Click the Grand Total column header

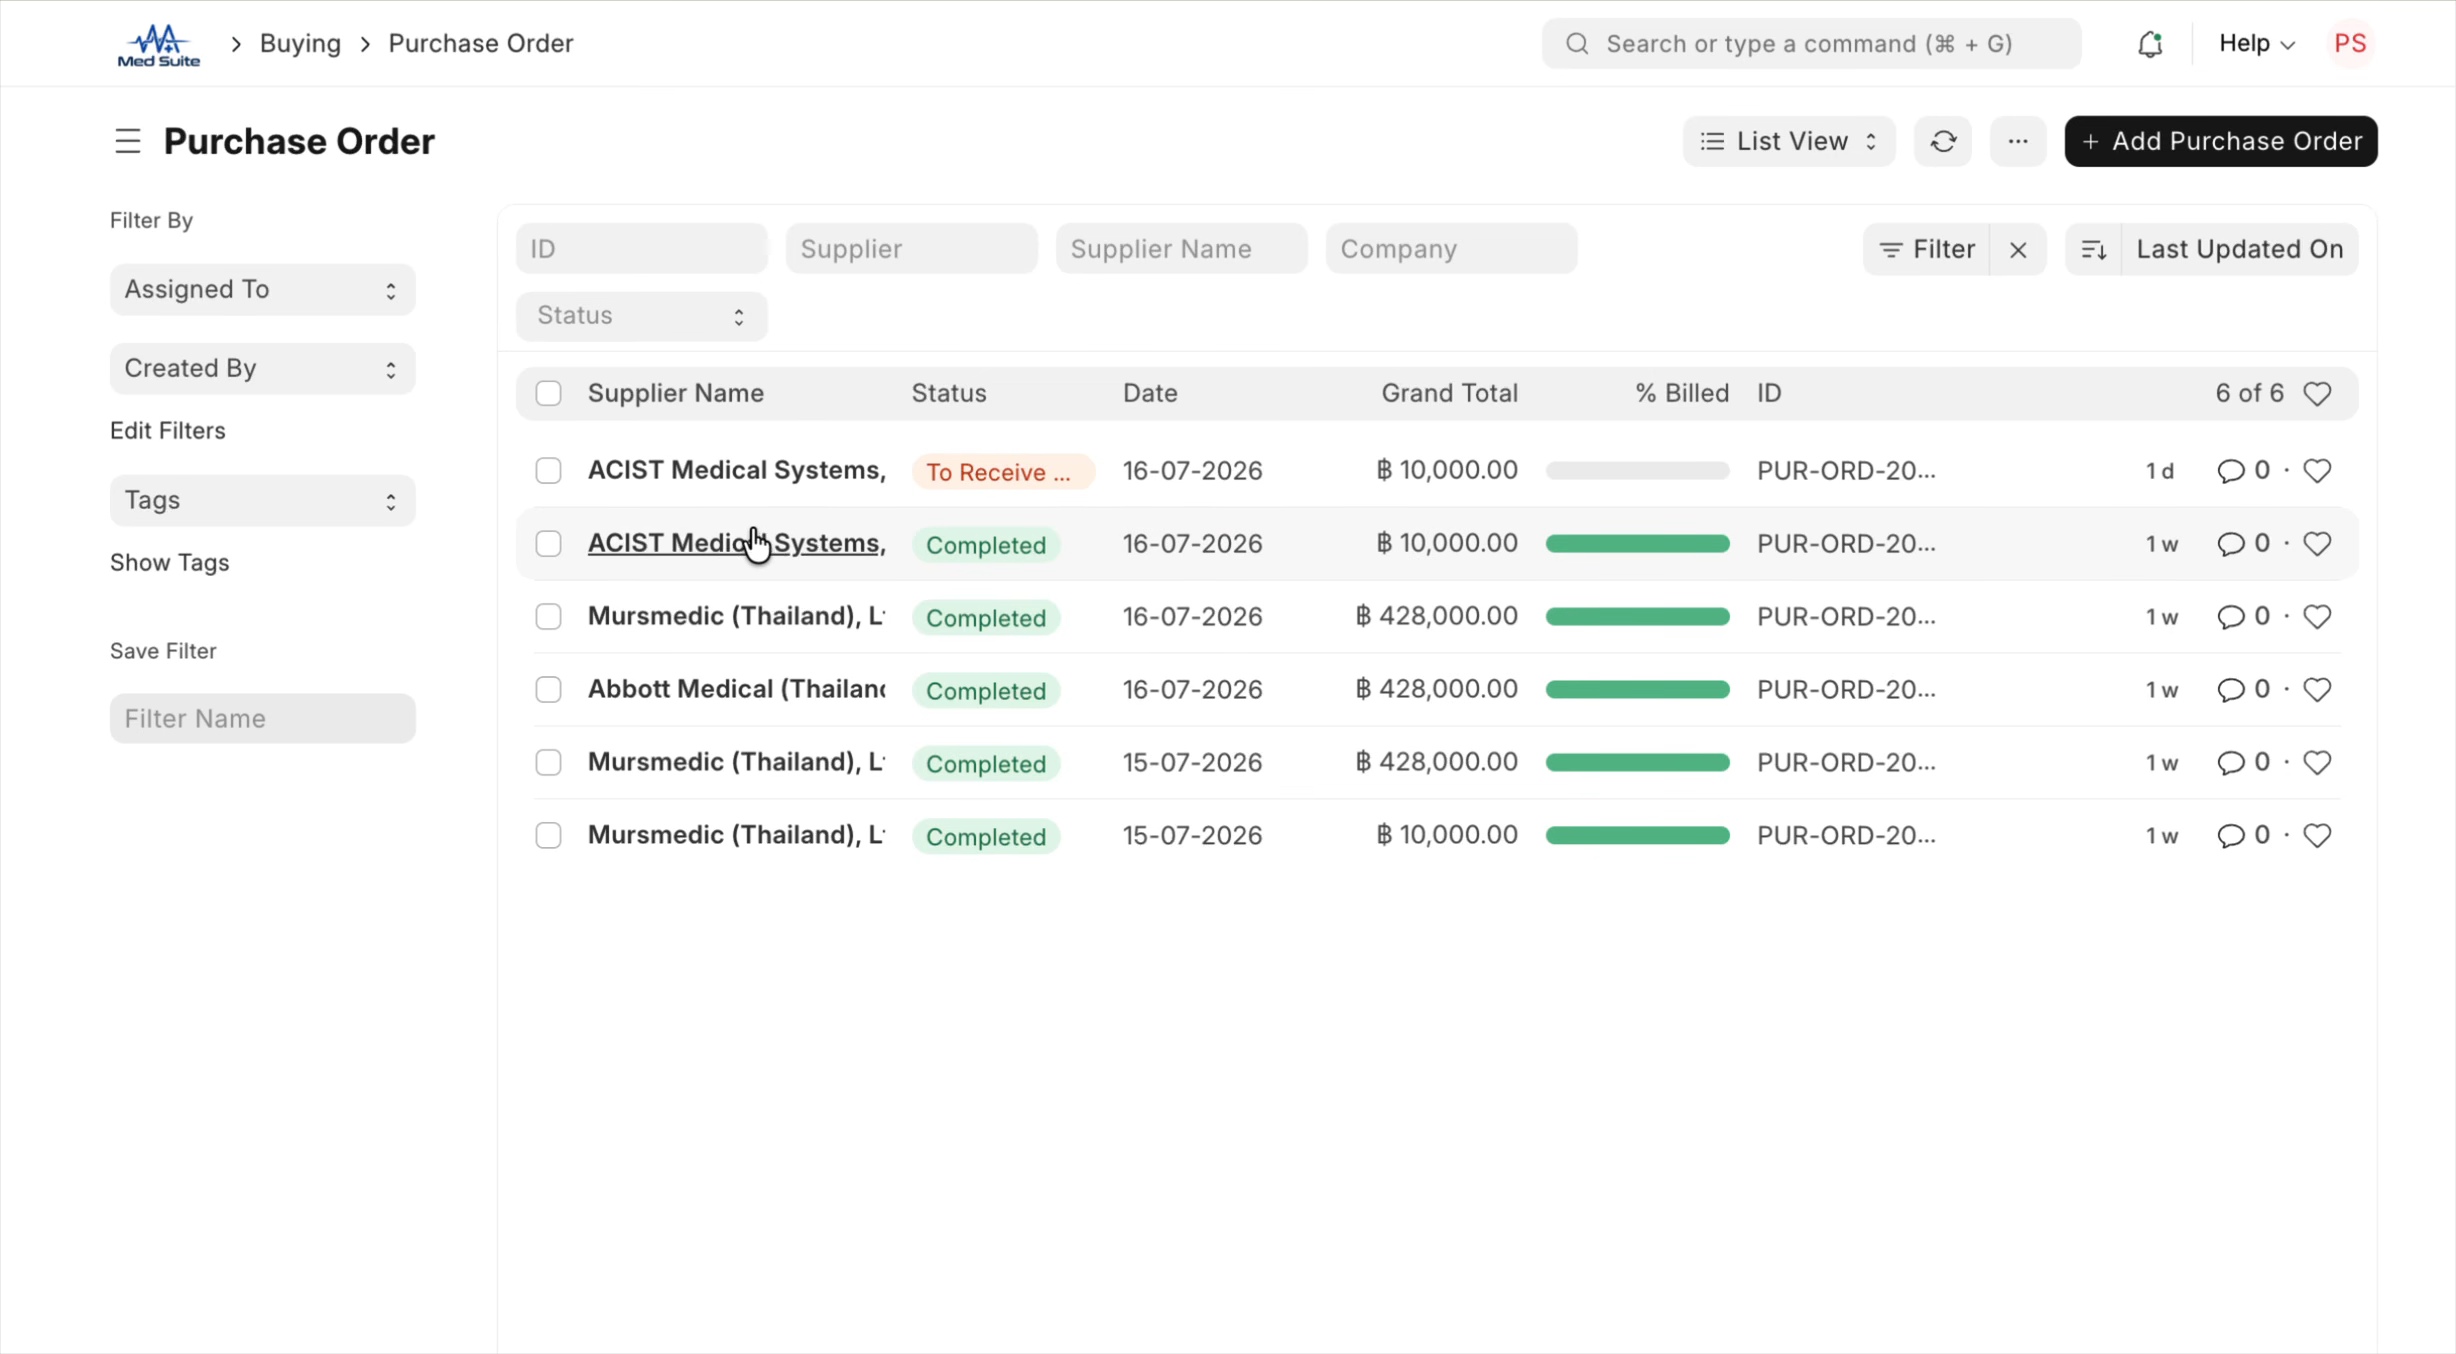[x=1449, y=394]
